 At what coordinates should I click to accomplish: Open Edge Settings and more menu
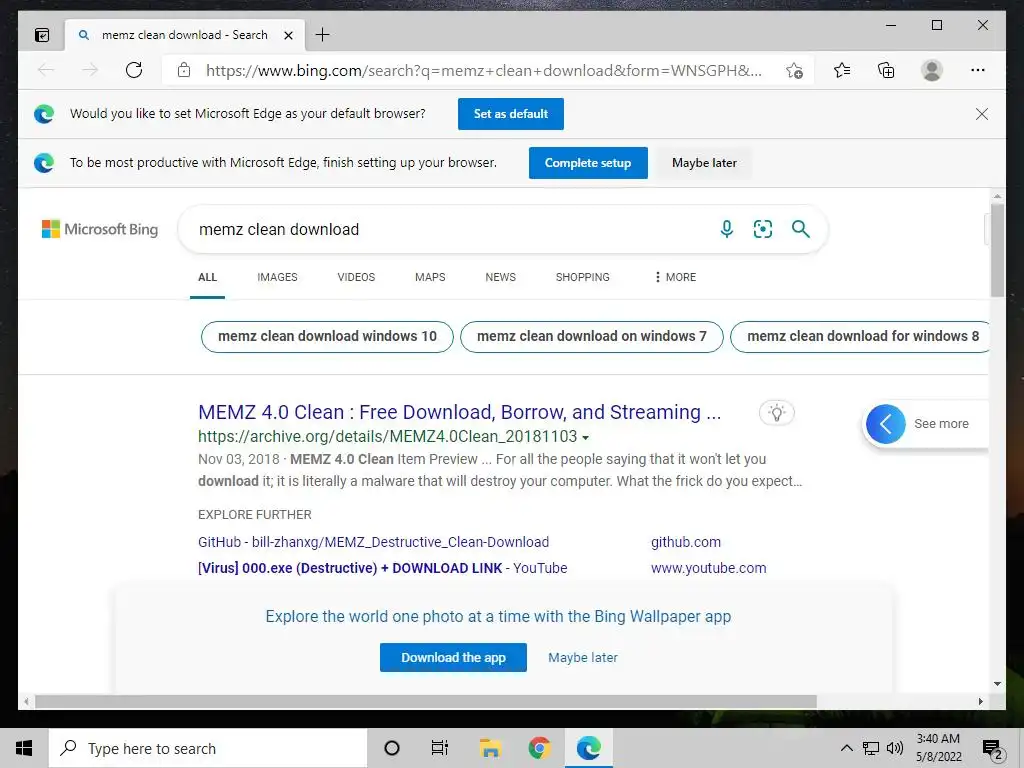click(978, 70)
